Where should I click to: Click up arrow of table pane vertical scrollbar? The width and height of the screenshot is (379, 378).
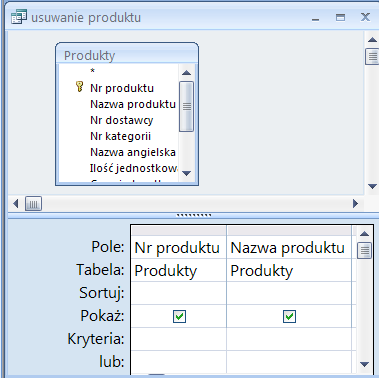(372, 40)
